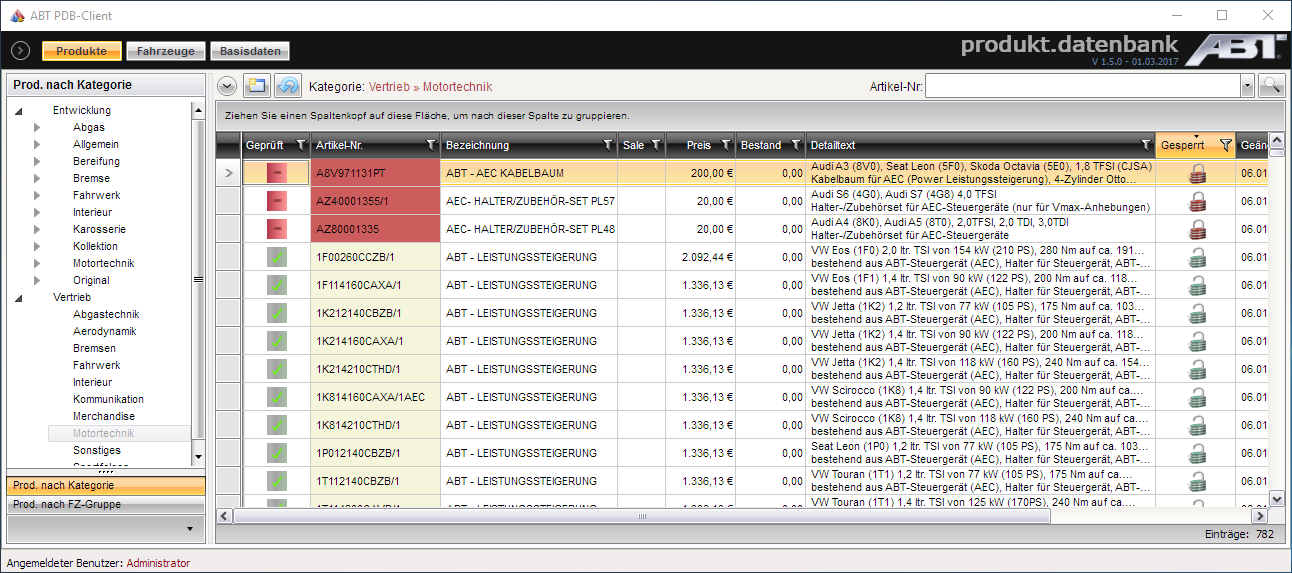Open the filter on the Artikel-Nr. column

pyautogui.click(x=430, y=145)
